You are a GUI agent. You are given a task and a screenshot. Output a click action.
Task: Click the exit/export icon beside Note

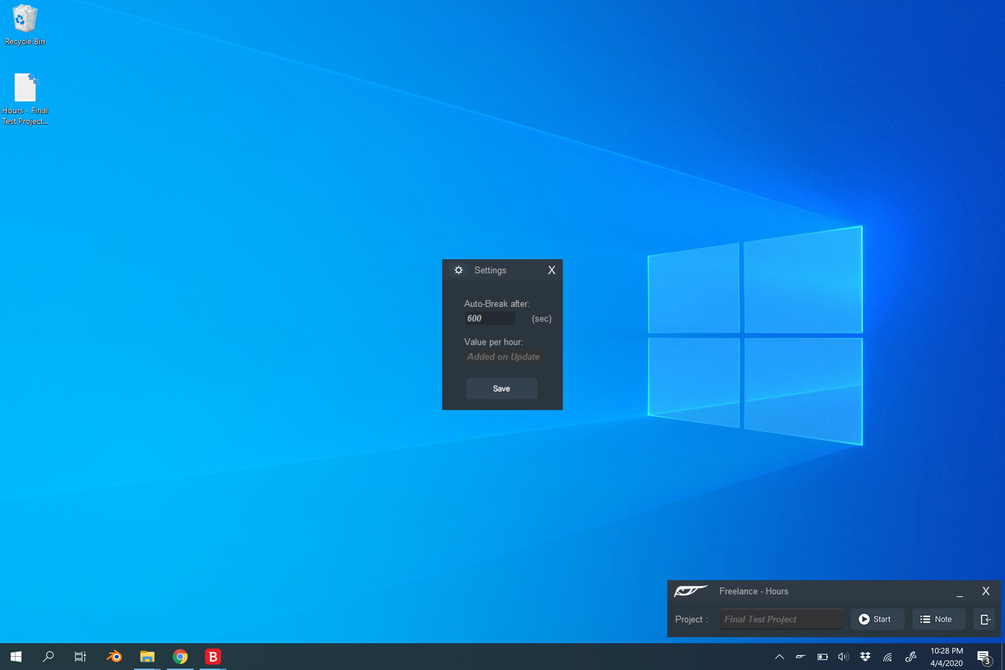click(985, 619)
